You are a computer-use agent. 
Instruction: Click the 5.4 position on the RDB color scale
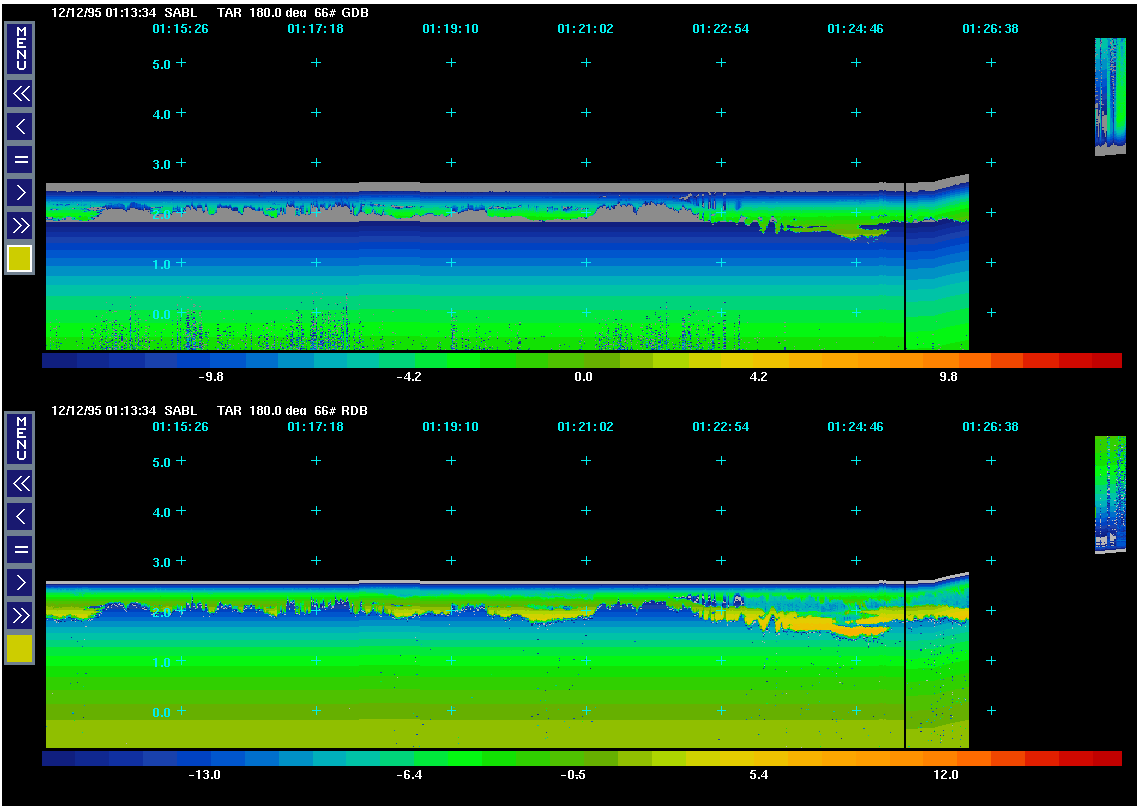coord(757,759)
